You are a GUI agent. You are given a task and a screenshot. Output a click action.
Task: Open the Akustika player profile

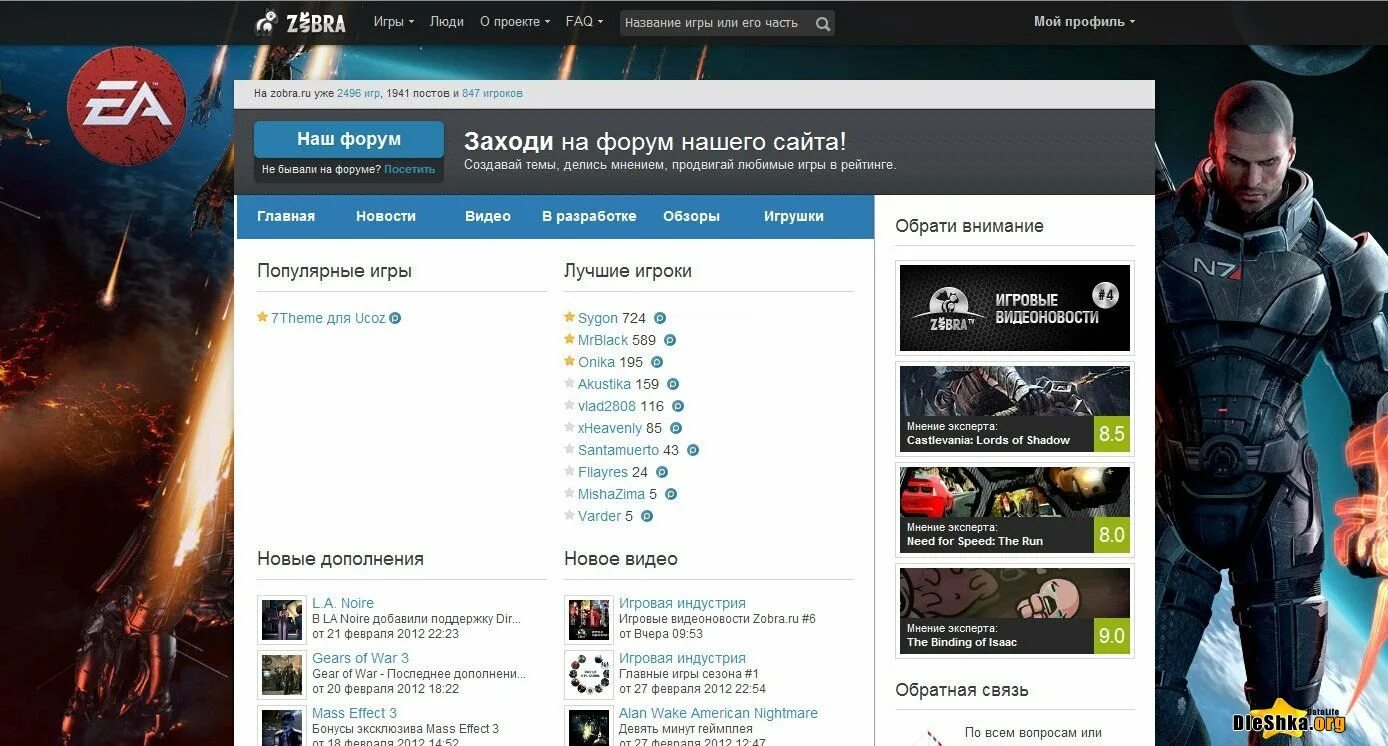pos(604,384)
